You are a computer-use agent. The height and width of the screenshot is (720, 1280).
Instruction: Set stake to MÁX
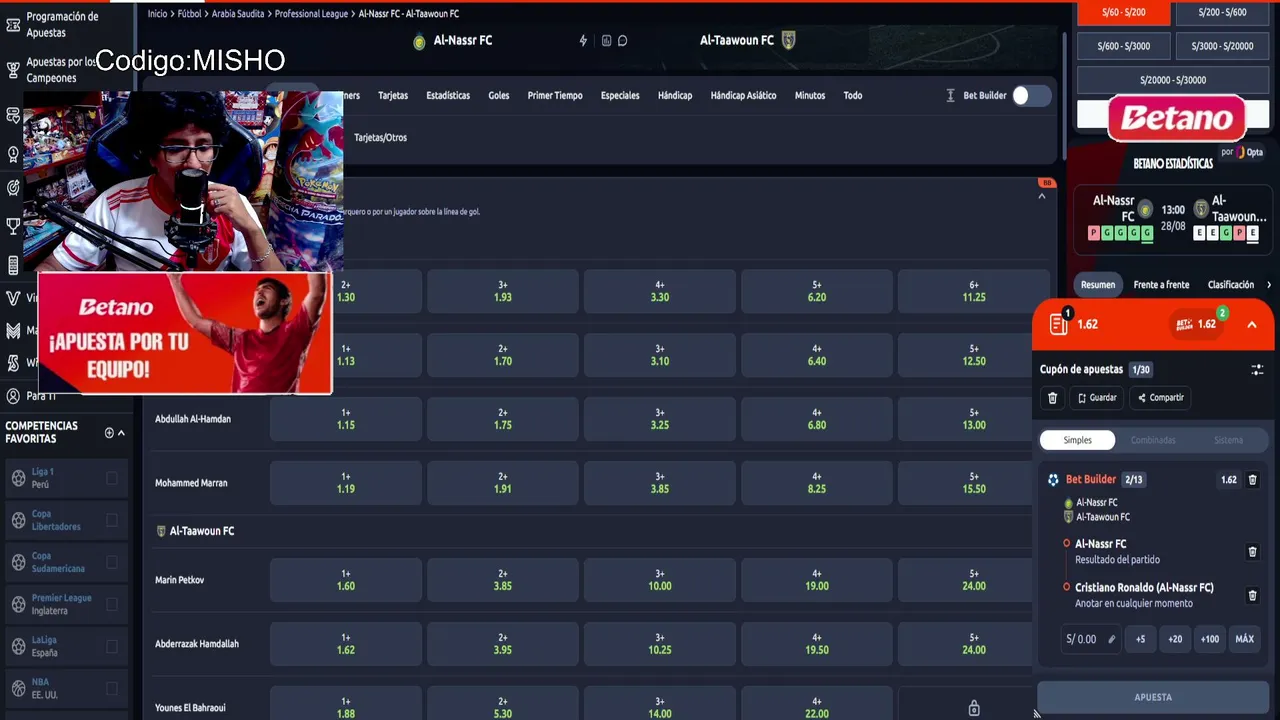tap(1244, 639)
